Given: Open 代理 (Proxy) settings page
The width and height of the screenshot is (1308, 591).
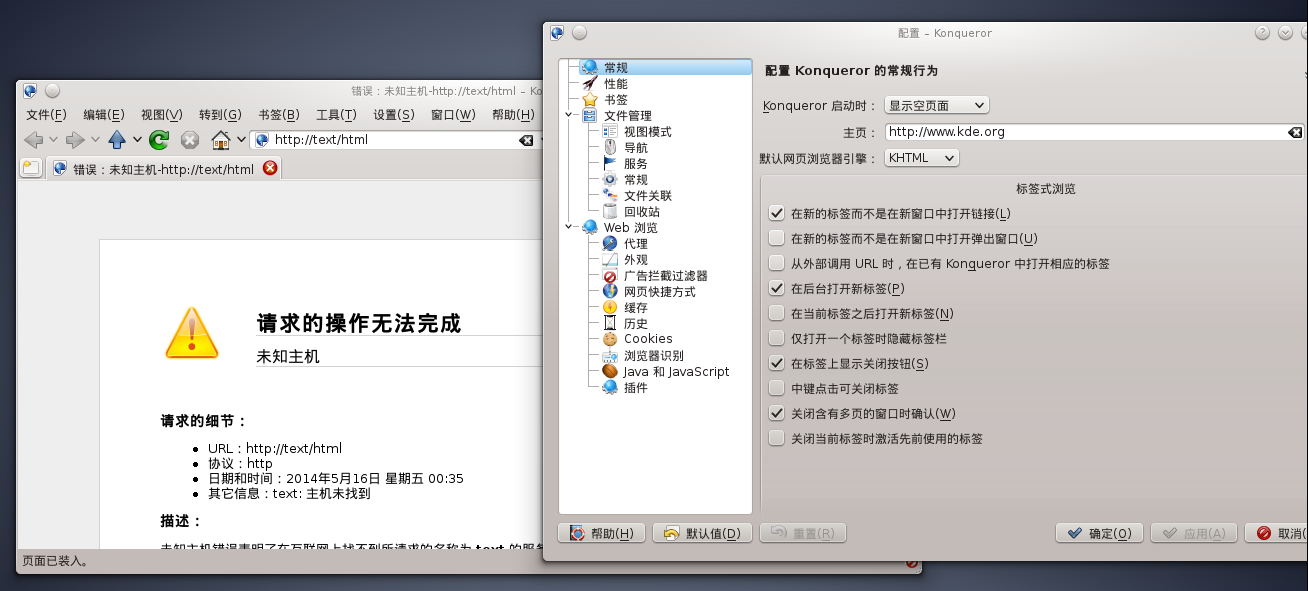Looking at the screenshot, I should [x=635, y=244].
